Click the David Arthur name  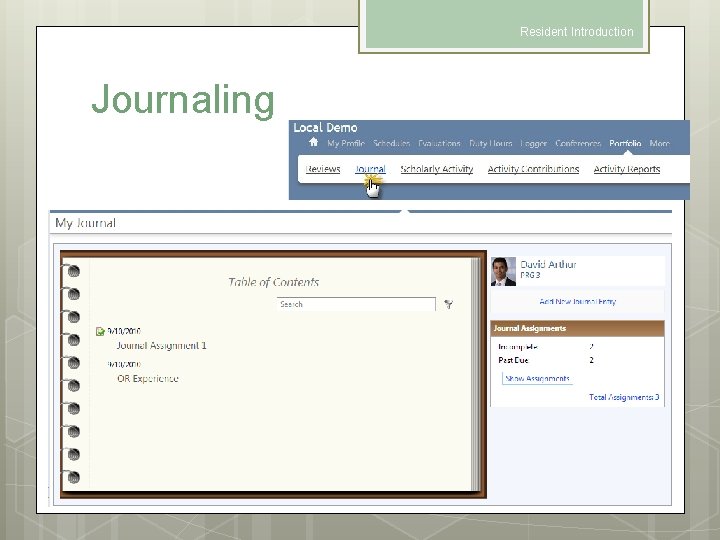pos(548,264)
